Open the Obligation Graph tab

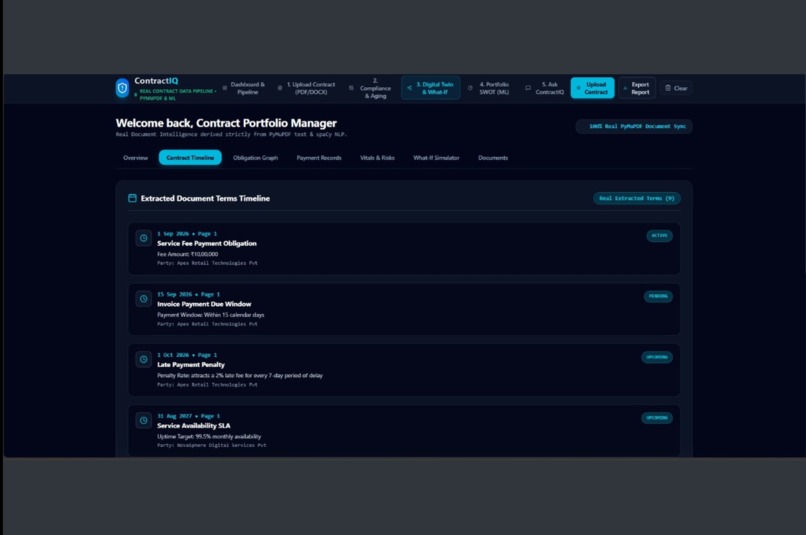click(x=255, y=158)
